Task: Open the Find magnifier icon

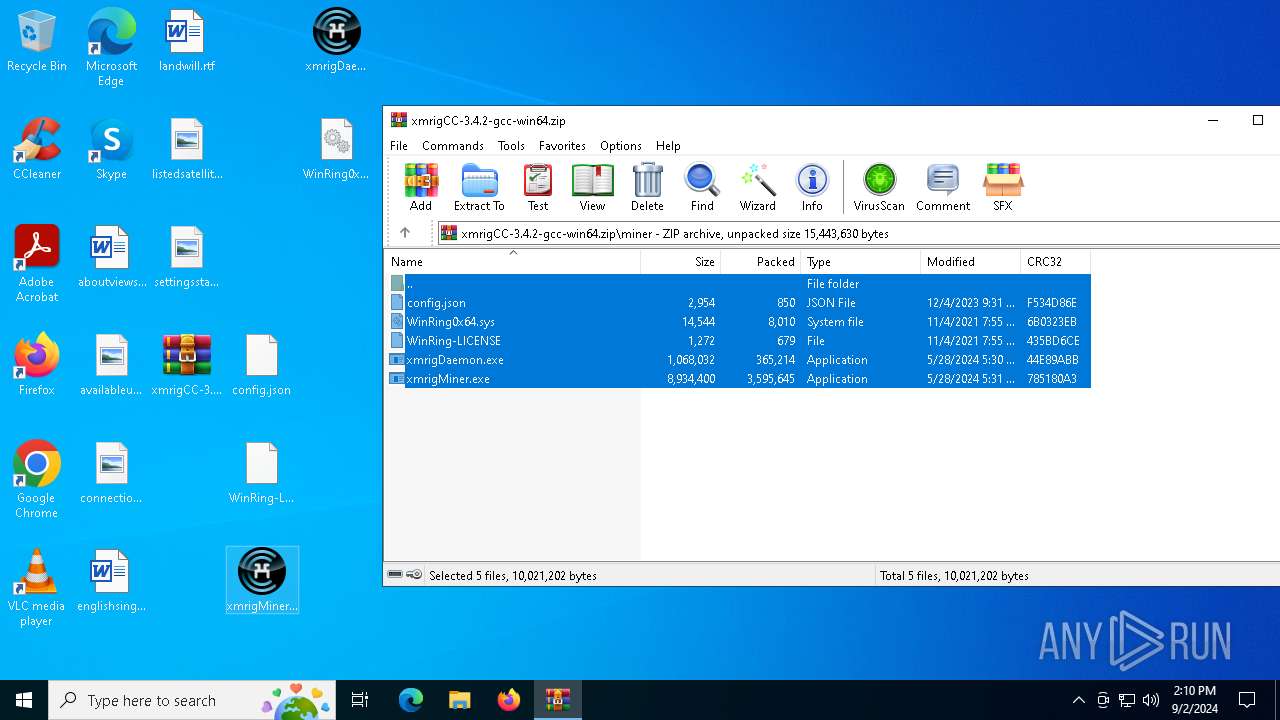Action: 702,187
